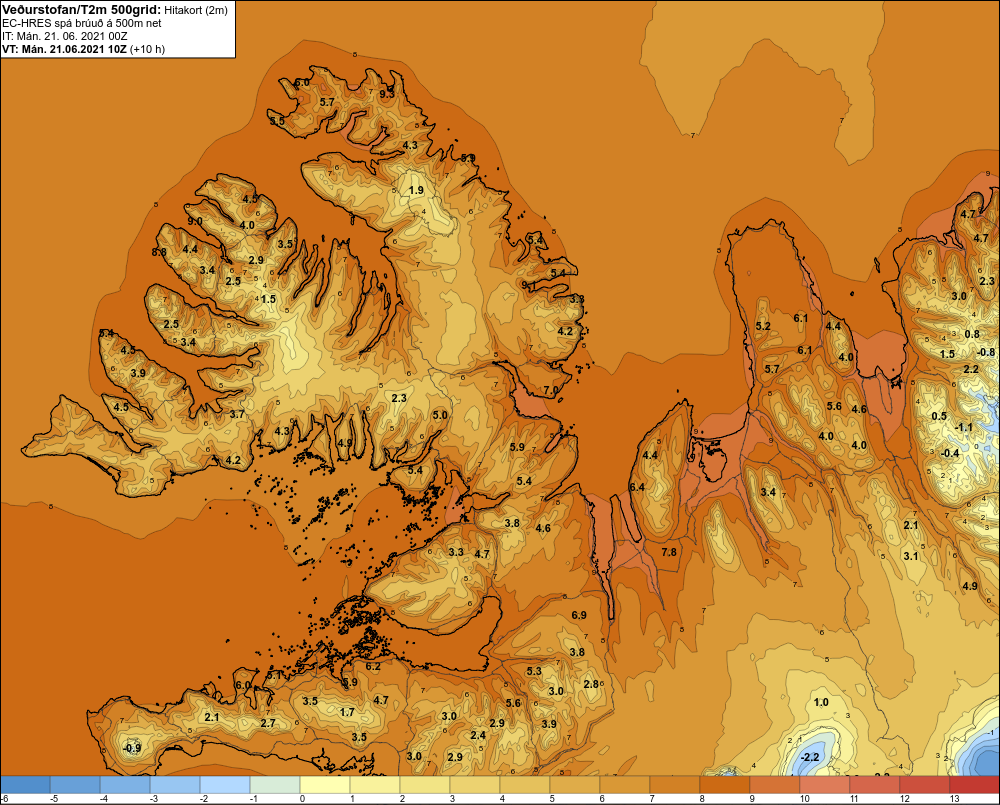This screenshot has width=1000, height=805.
Task: Select the legend swatch between -1 and 0
Action: (275, 785)
